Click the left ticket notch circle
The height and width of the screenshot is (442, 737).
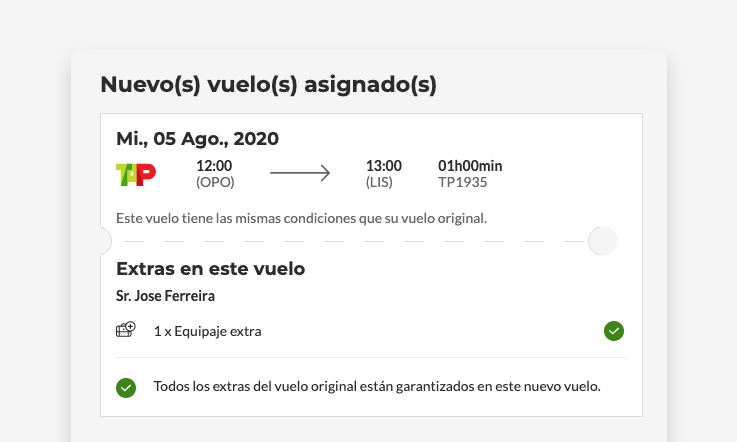point(102,241)
